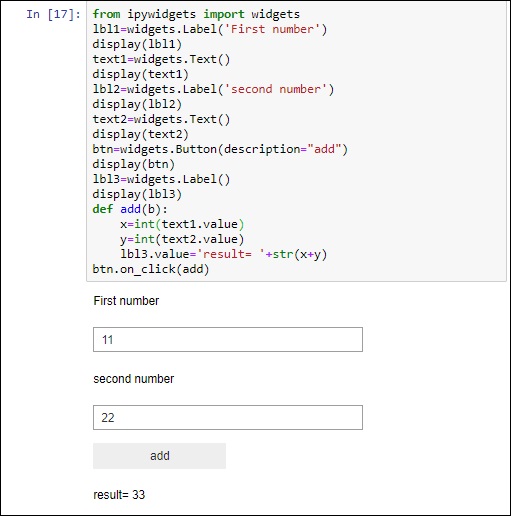Click the First number label
The height and width of the screenshot is (516, 511).
coord(126,301)
